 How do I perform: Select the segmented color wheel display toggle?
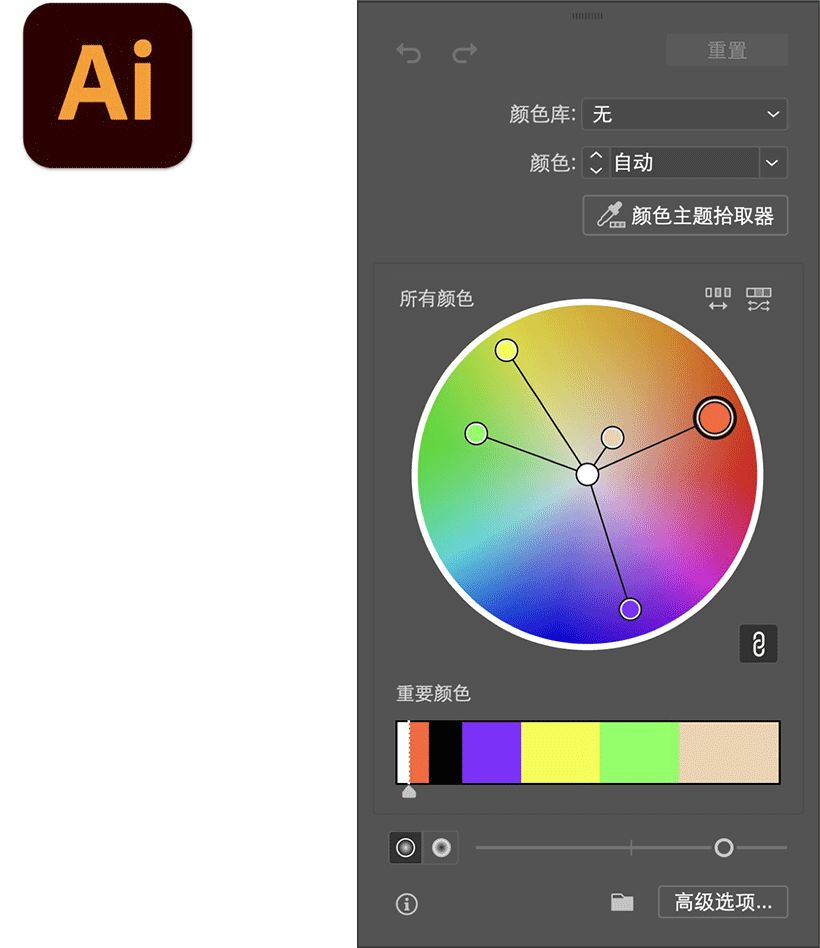[440, 847]
